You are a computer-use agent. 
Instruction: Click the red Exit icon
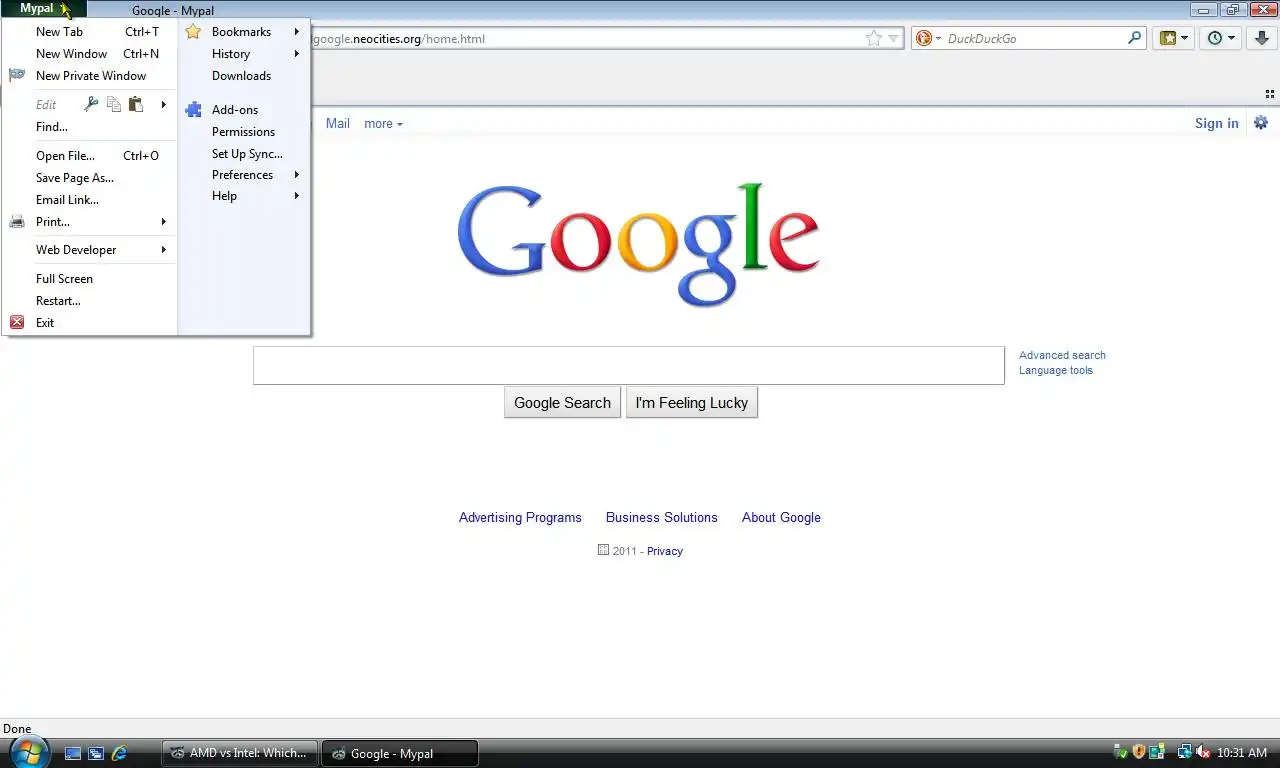[17, 322]
